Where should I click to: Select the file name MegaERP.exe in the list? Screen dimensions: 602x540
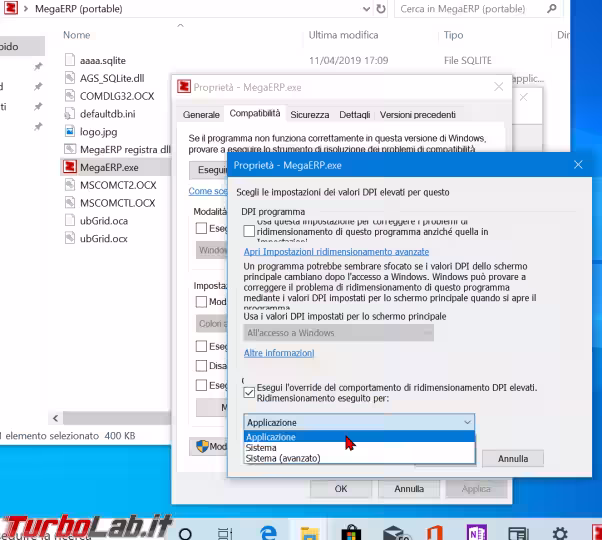click(109, 167)
